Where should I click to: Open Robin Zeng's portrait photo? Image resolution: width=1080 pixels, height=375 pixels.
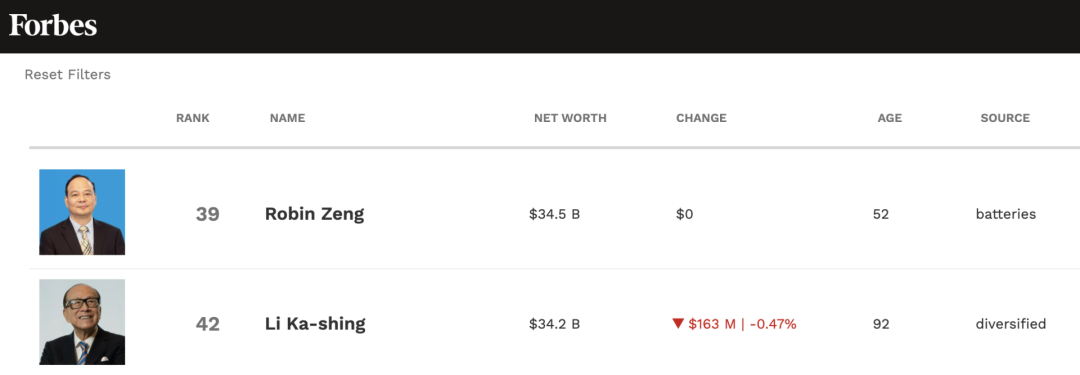(82, 212)
